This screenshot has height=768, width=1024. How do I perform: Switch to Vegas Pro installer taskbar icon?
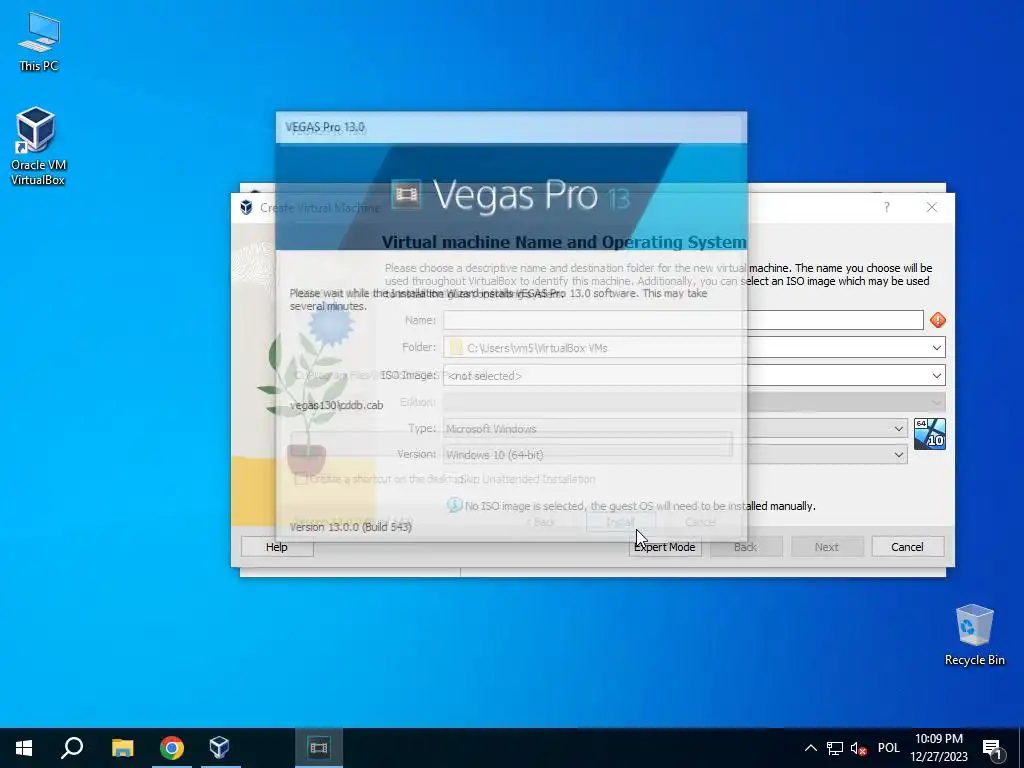pos(319,748)
